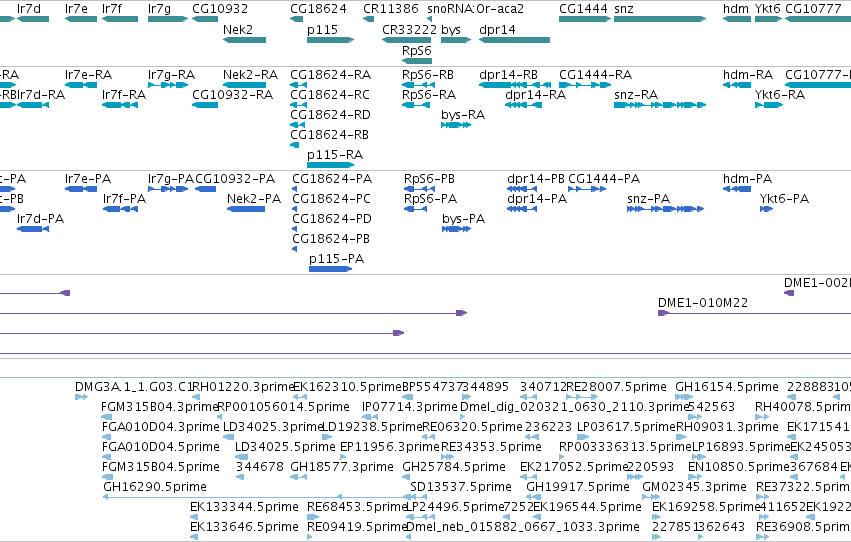Click the EP11956.3prime EST label

click(390, 447)
